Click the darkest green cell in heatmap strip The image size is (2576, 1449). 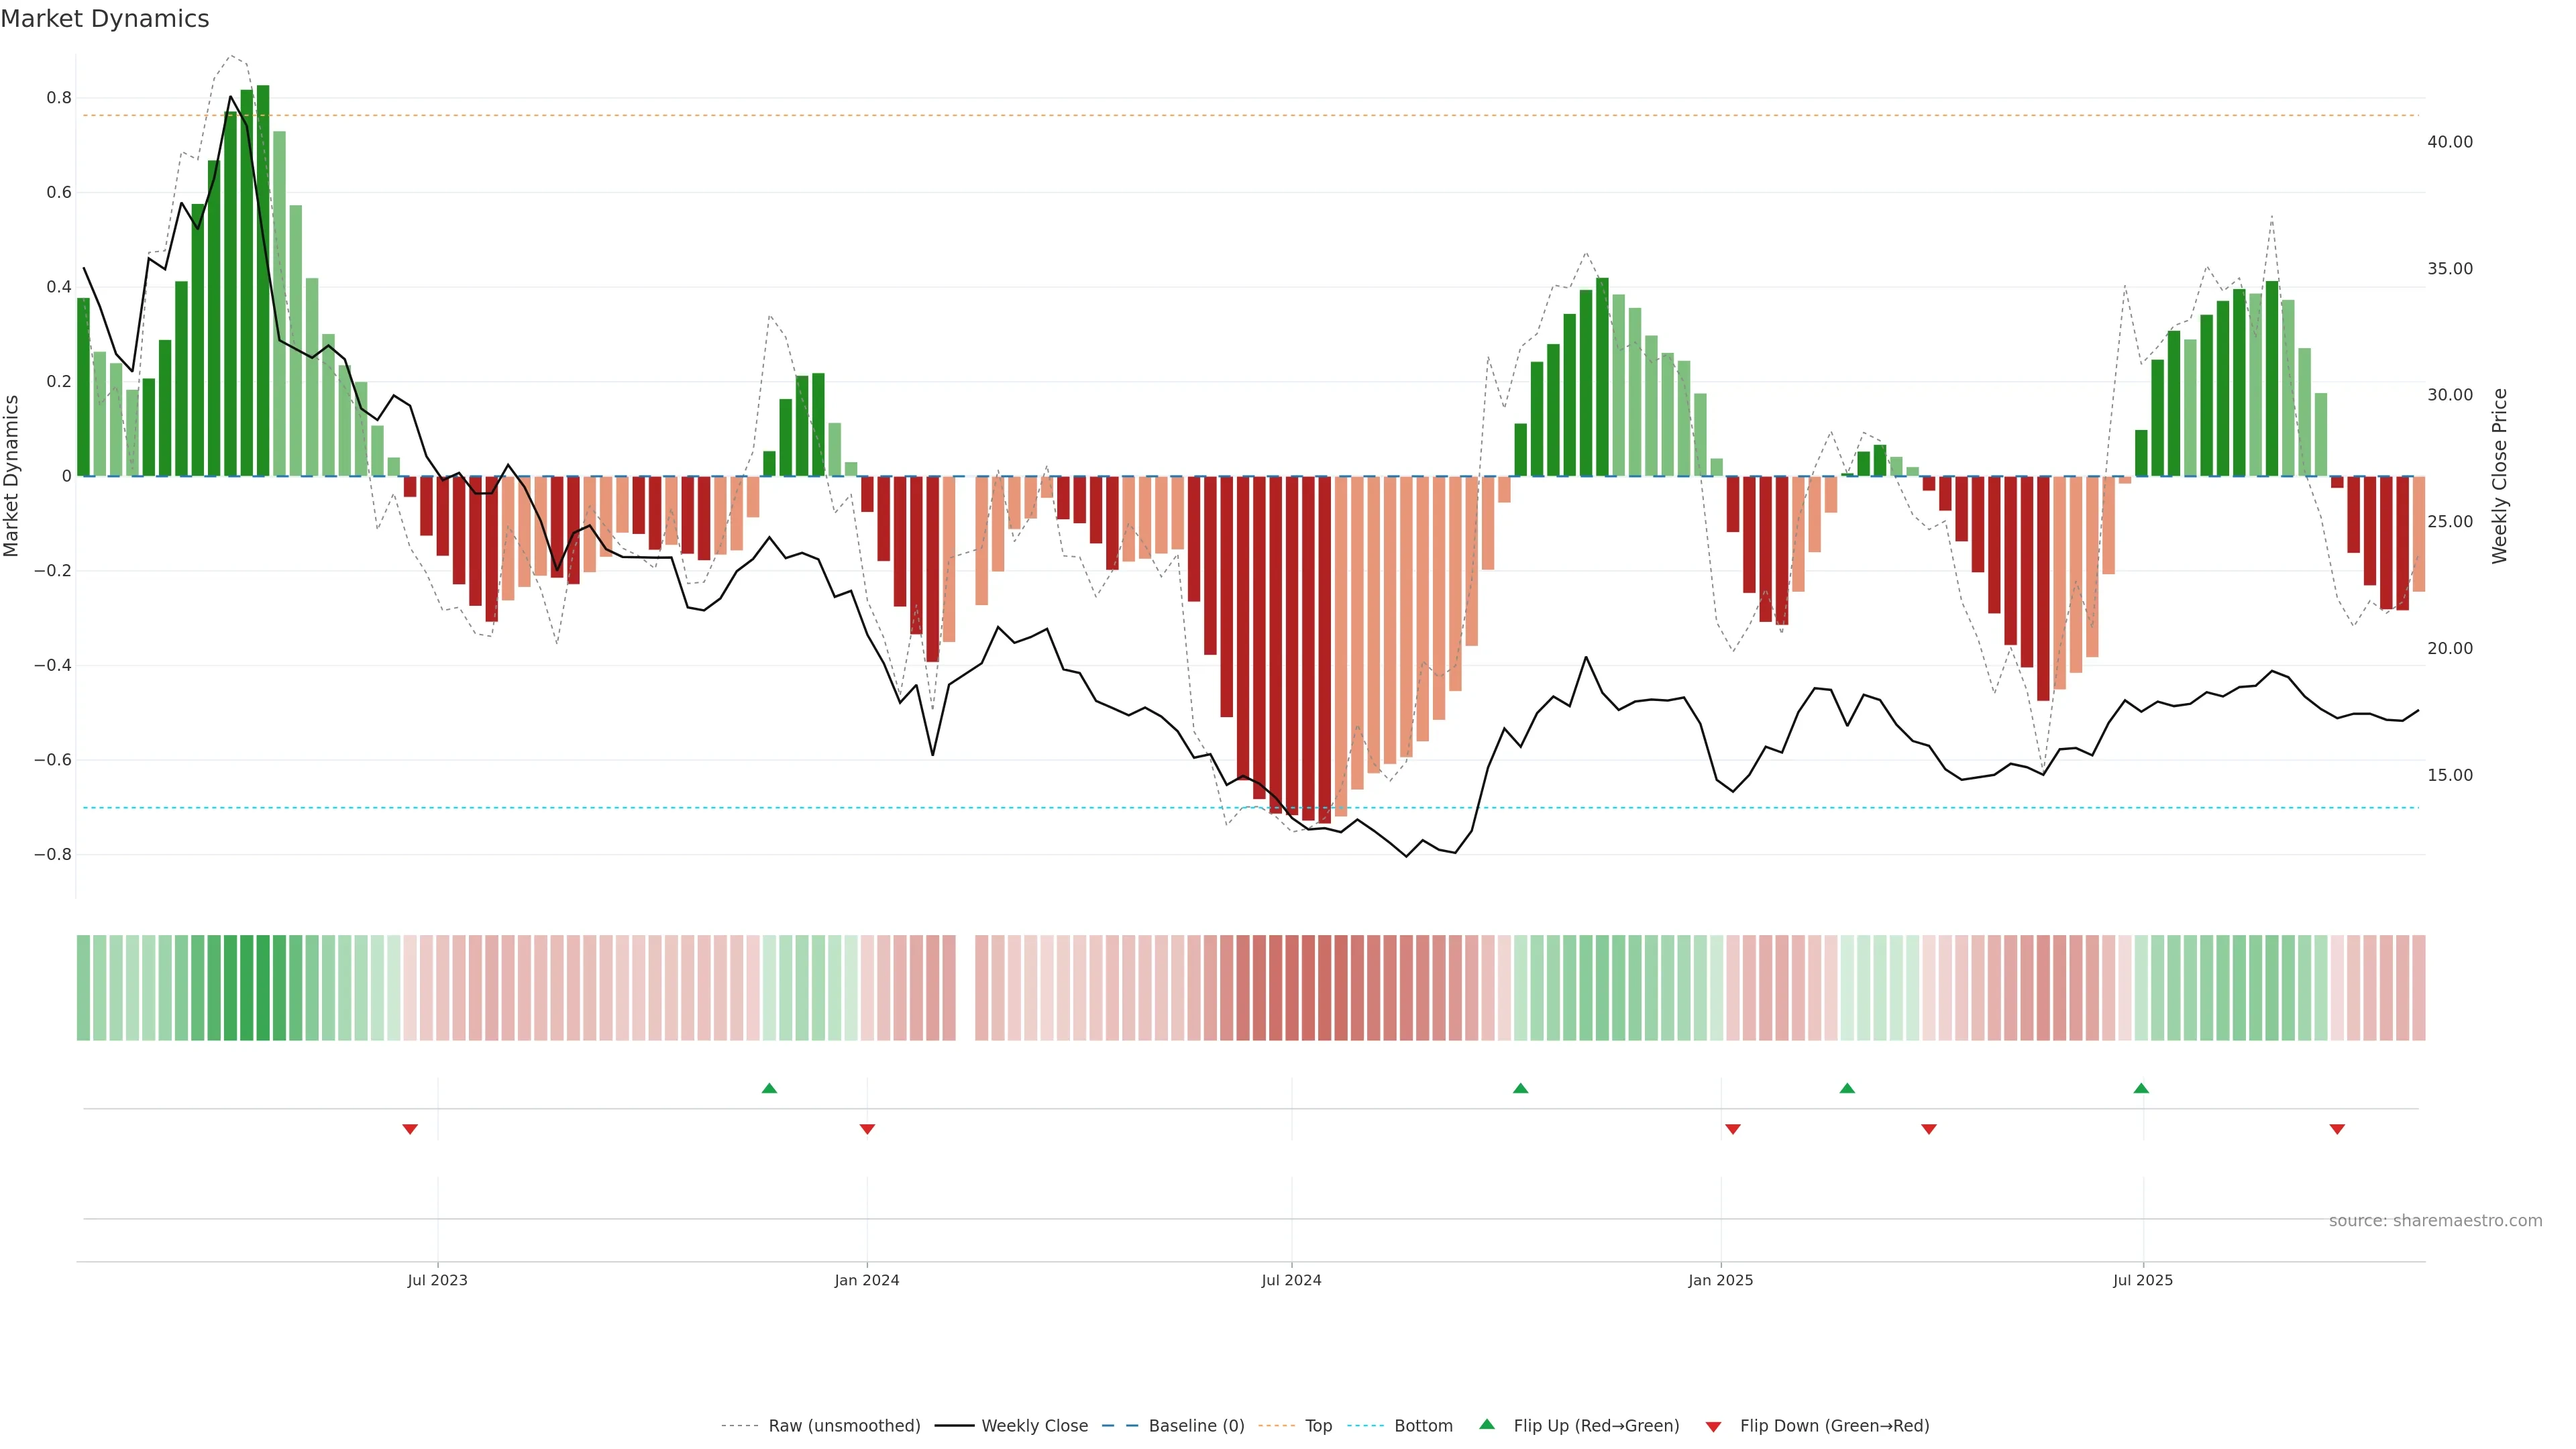click(263, 988)
